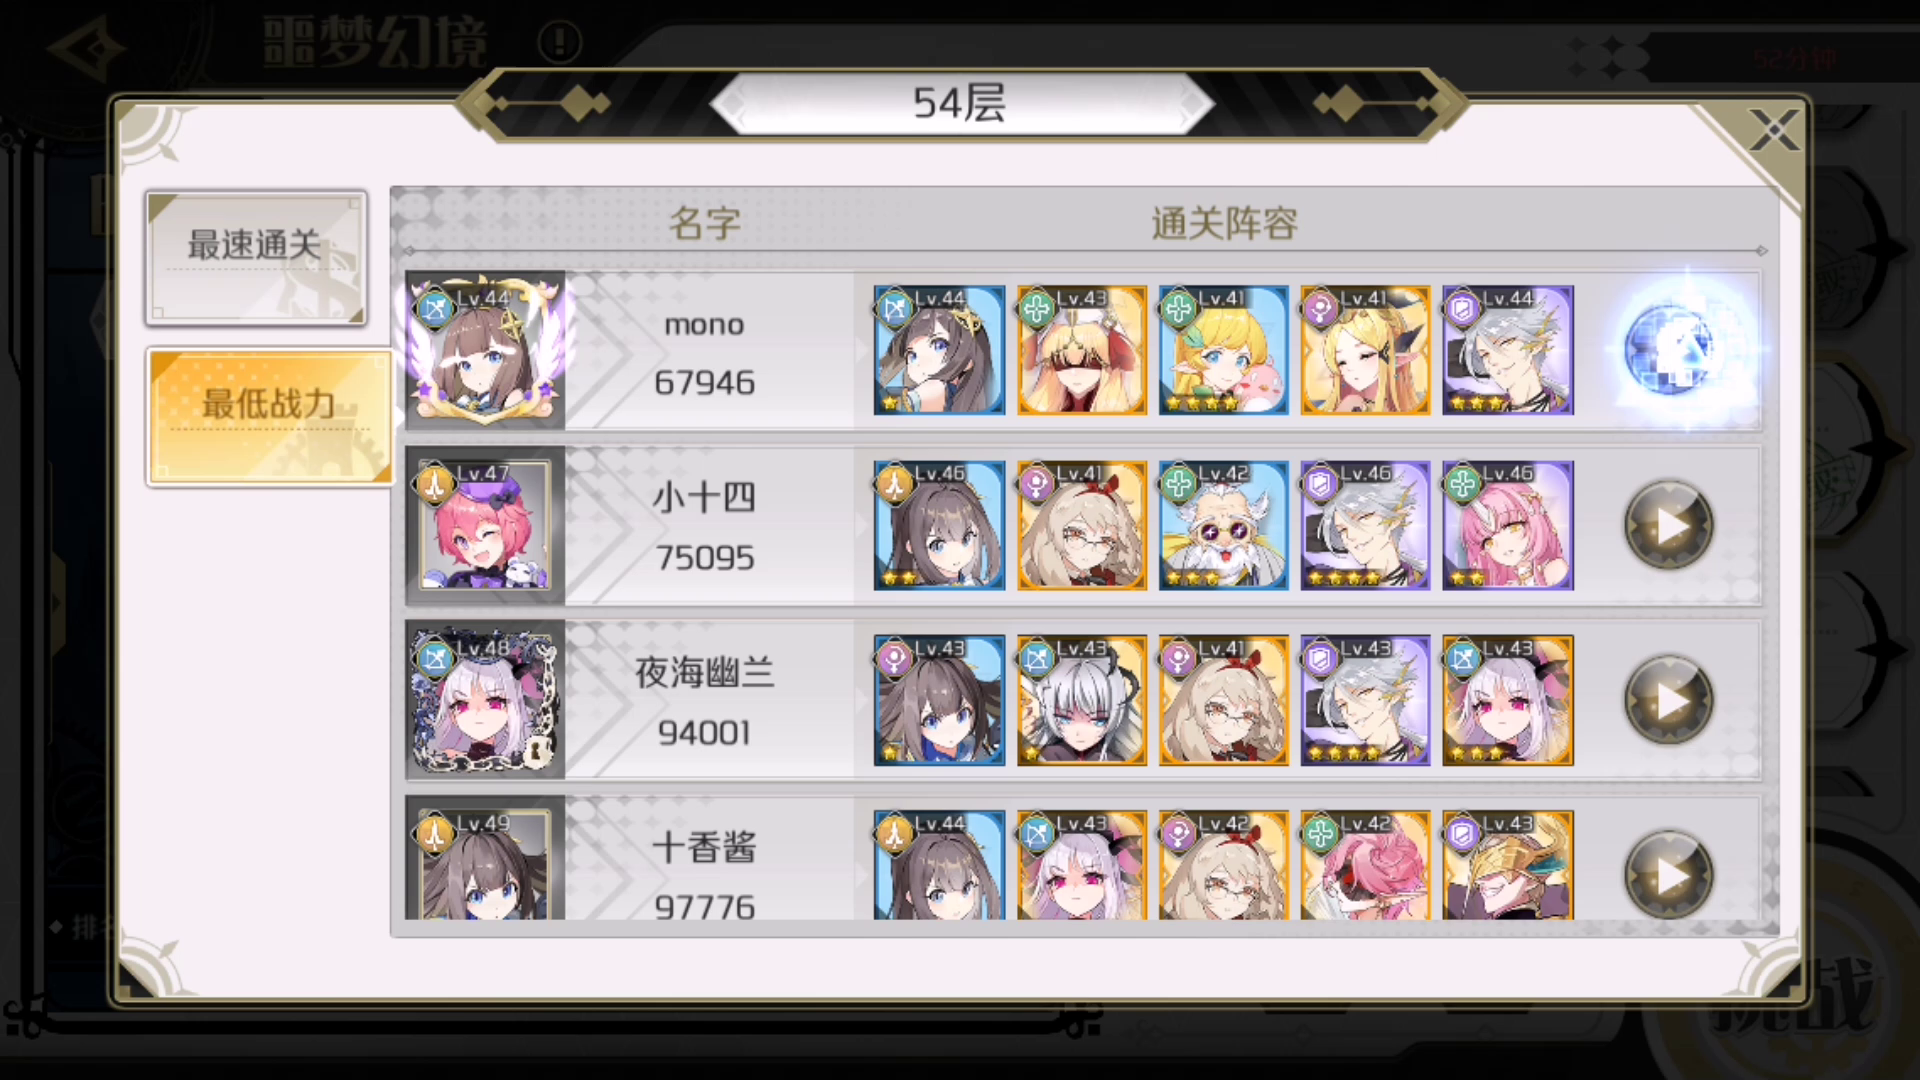Image resolution: width=1920 pixels, height=1080 pixels.
Task: Select 夜海幽兰's Lv.43 silver-haired cat-ear hero
Action: click(1081, 700)
